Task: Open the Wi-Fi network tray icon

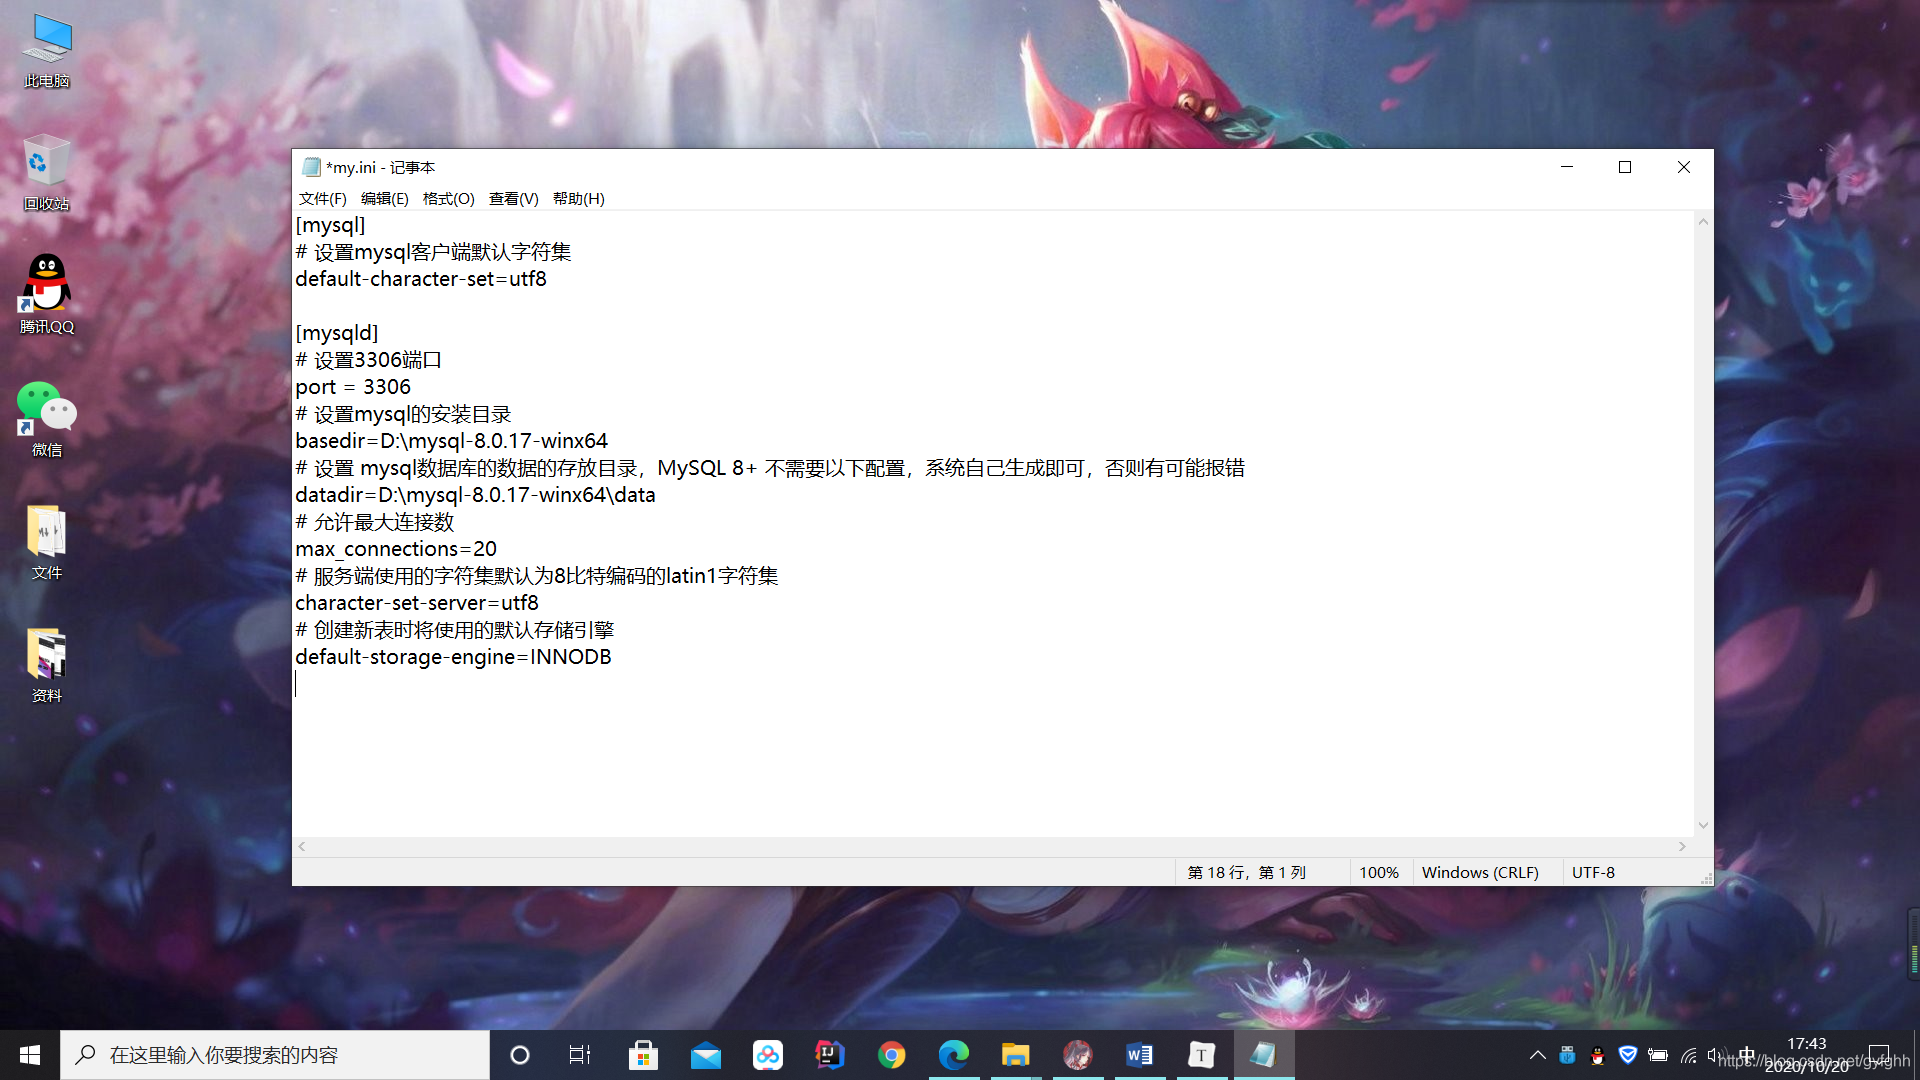Action: pos(1688,1055)
